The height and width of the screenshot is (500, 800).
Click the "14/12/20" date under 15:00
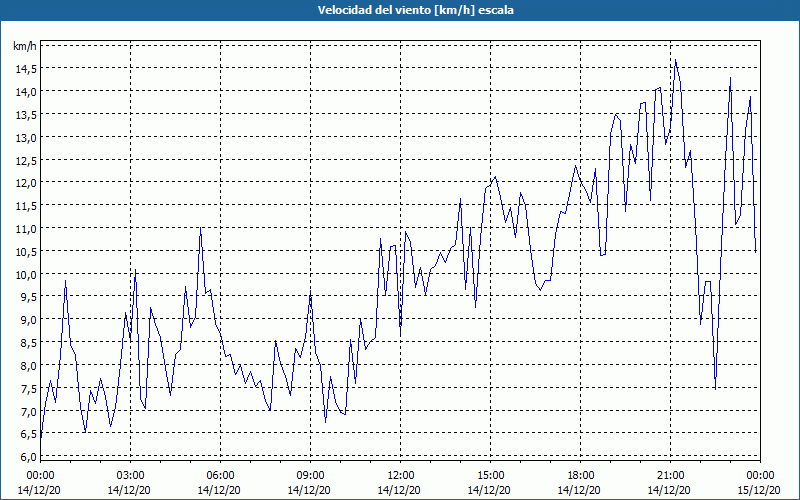pyautogui.click(x=490, y=490)
